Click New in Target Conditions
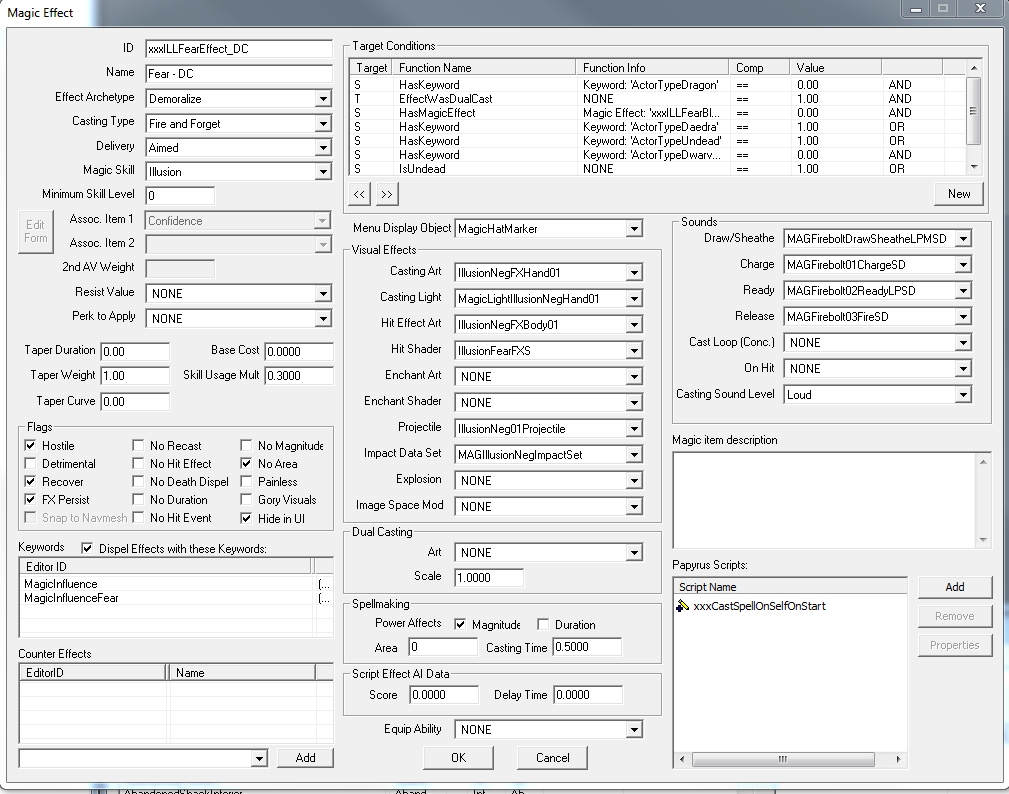This screenshot has height=794, width=1009. click(959, 194)
